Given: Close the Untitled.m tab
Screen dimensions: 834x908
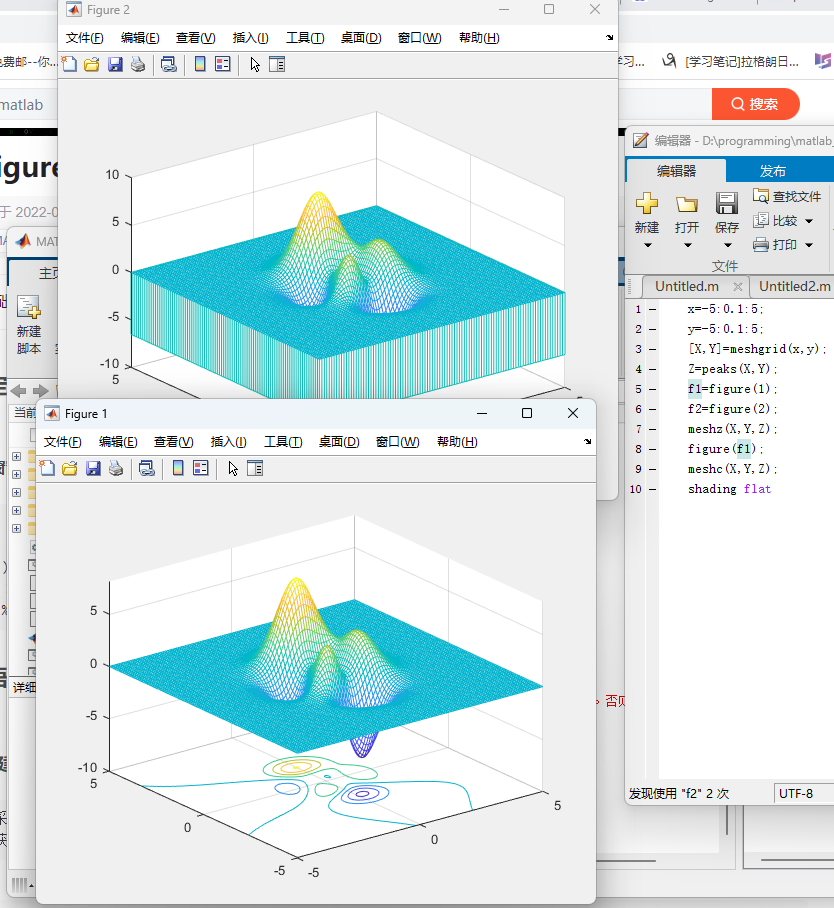Looking at the screenshot, I should 737,287.
